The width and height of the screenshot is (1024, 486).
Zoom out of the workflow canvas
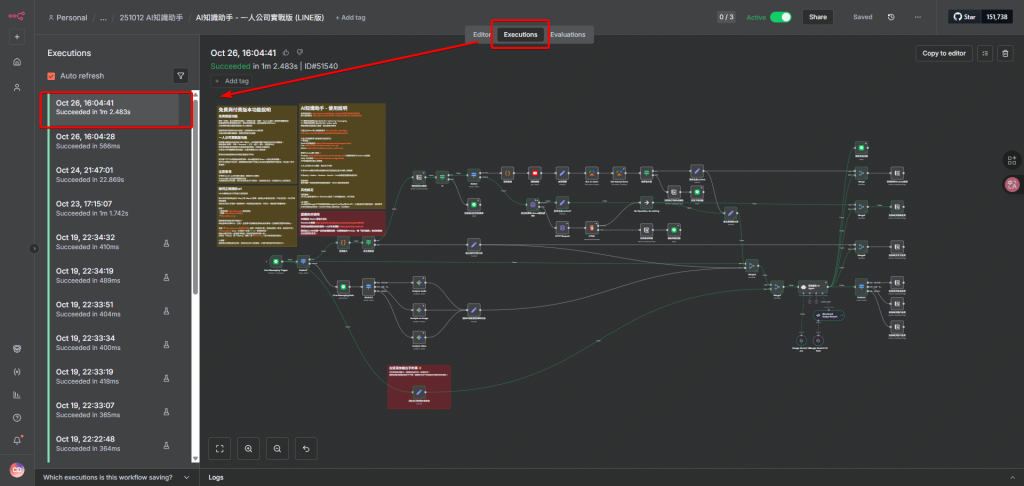coord(277,448)
